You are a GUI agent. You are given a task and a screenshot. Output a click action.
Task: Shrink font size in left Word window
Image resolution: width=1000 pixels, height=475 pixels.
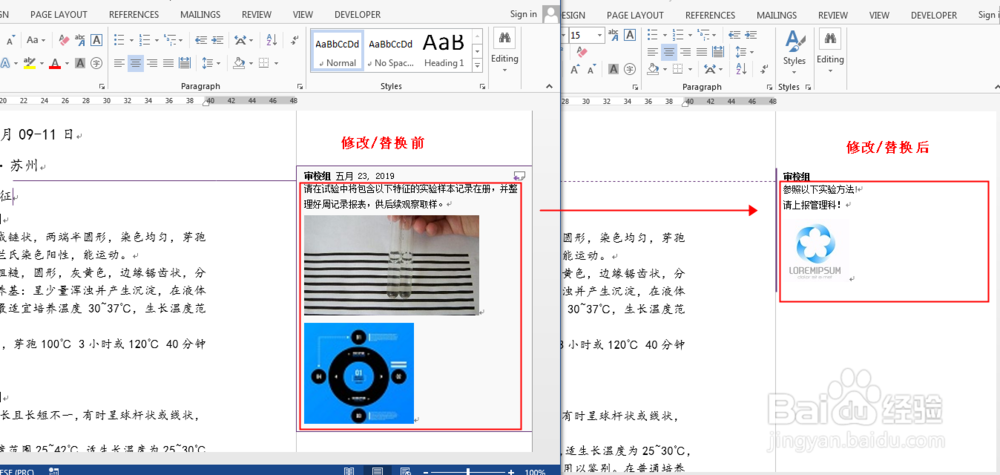(x=10, y=40)
